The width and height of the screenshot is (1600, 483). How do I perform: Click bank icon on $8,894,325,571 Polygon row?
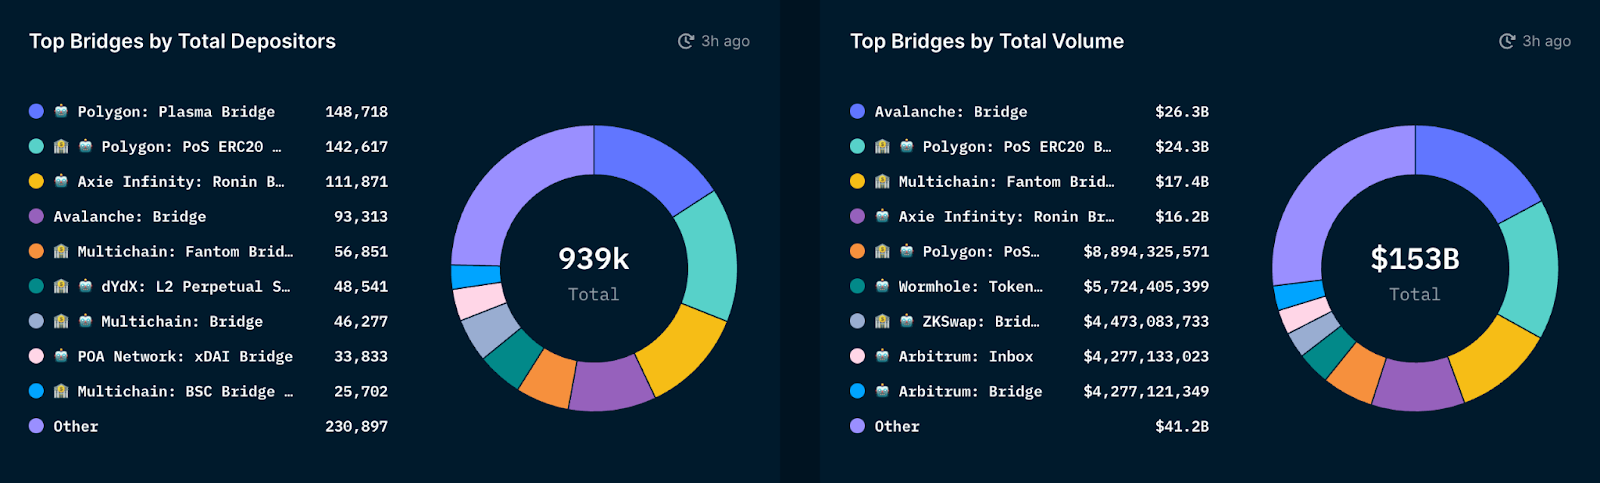point(882,251)
